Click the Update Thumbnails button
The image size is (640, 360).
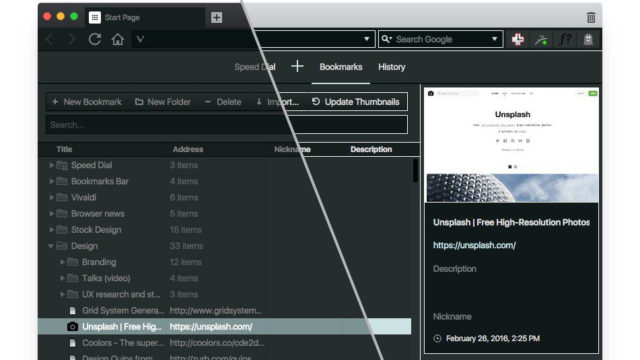point(356,102)
